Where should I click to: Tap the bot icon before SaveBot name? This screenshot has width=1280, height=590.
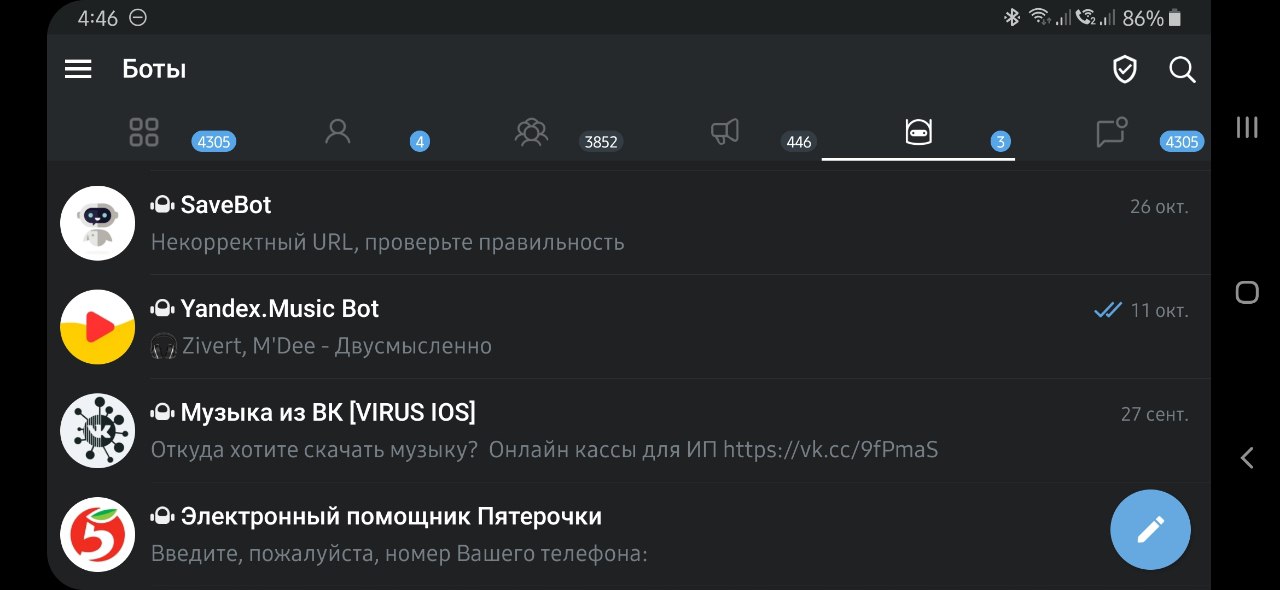click(x=163, y=205)
